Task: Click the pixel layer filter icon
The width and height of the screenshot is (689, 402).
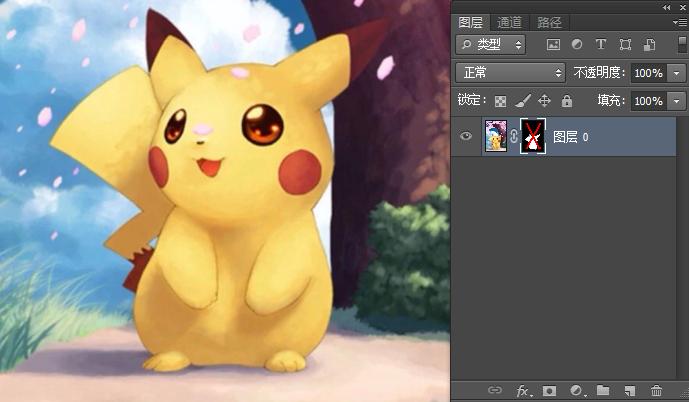Action: [x=553, y=45]
